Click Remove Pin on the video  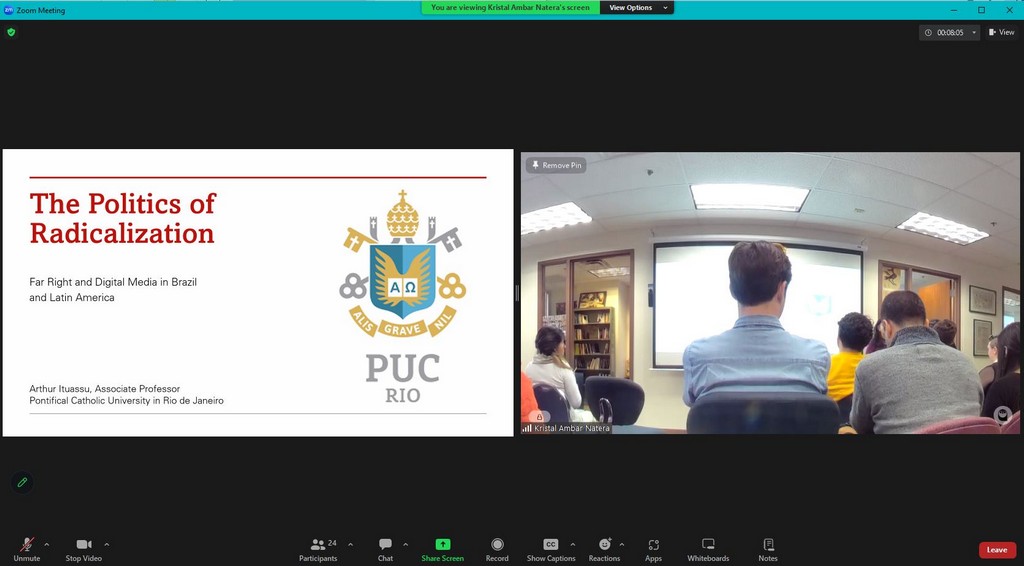coord(556,165)
